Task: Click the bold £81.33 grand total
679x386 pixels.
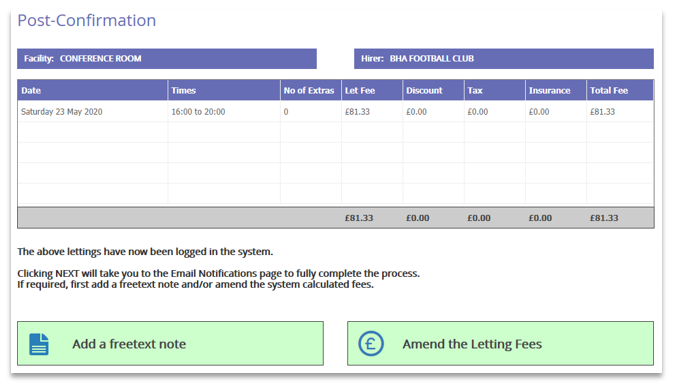Action: point(604,218)
